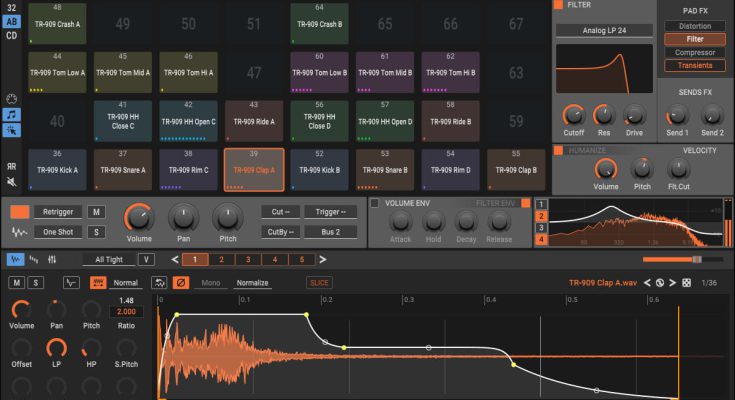Toggle the Filter section power button
The image size is (735, 400).
558,5
